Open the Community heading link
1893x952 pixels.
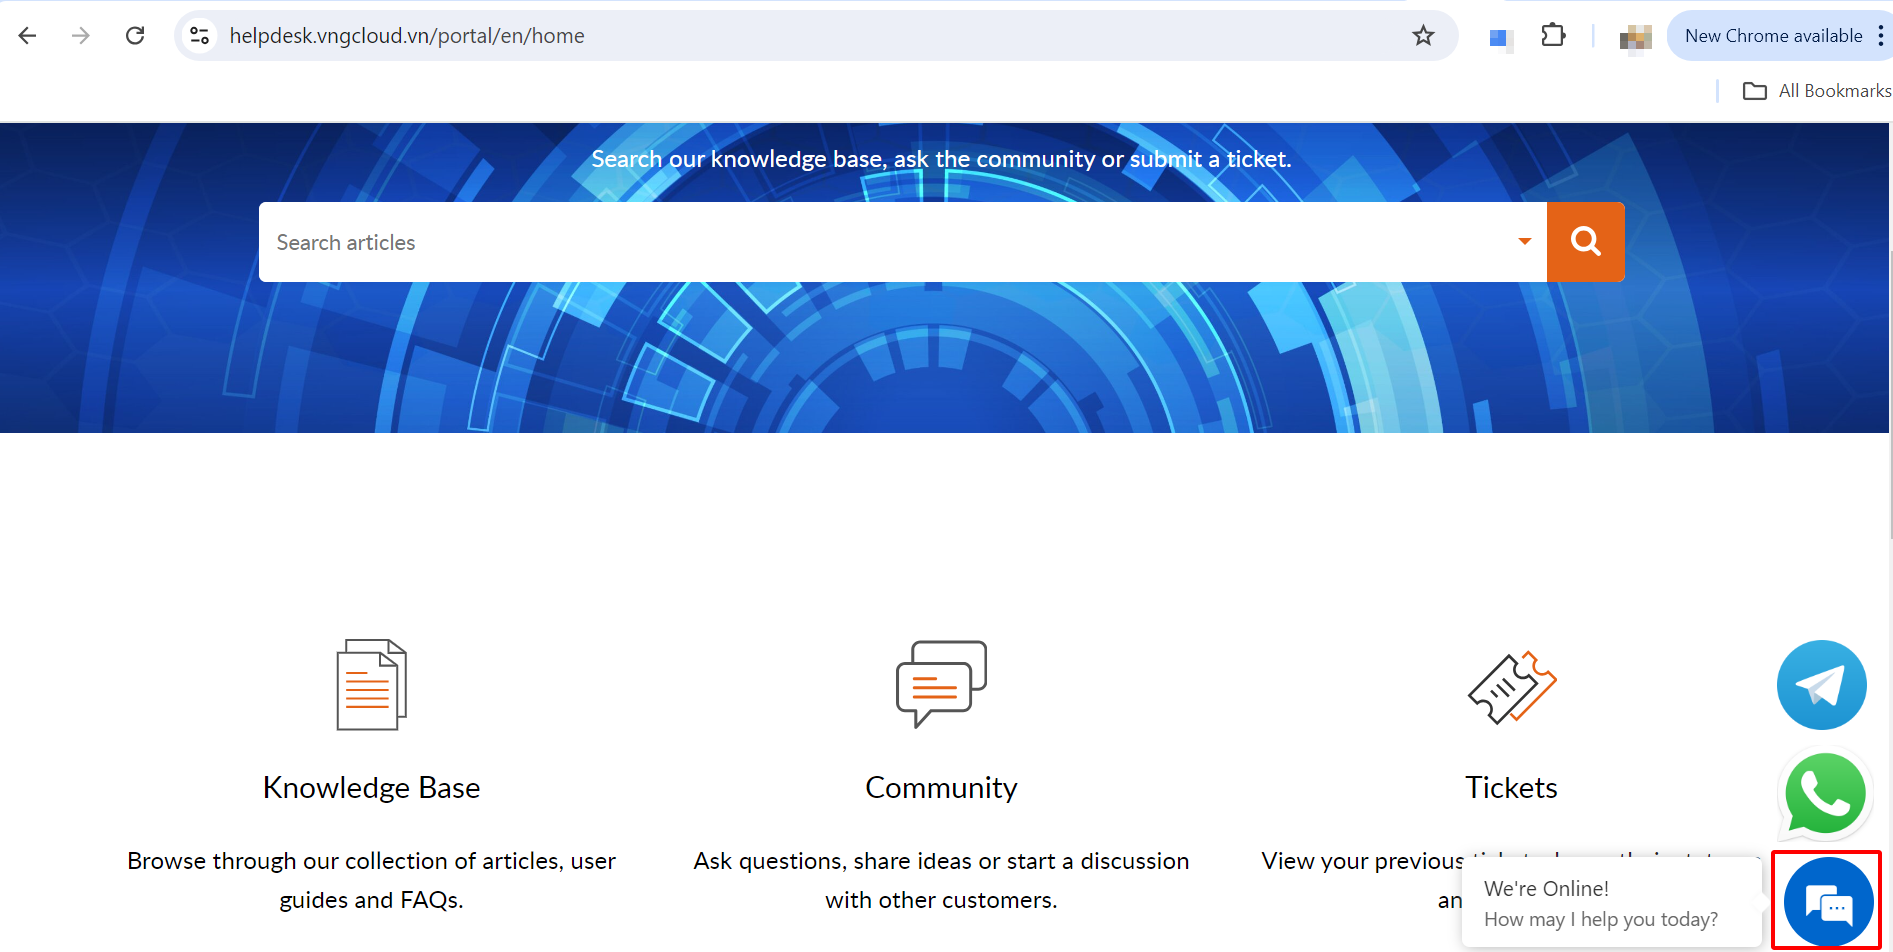pos(941,788)
